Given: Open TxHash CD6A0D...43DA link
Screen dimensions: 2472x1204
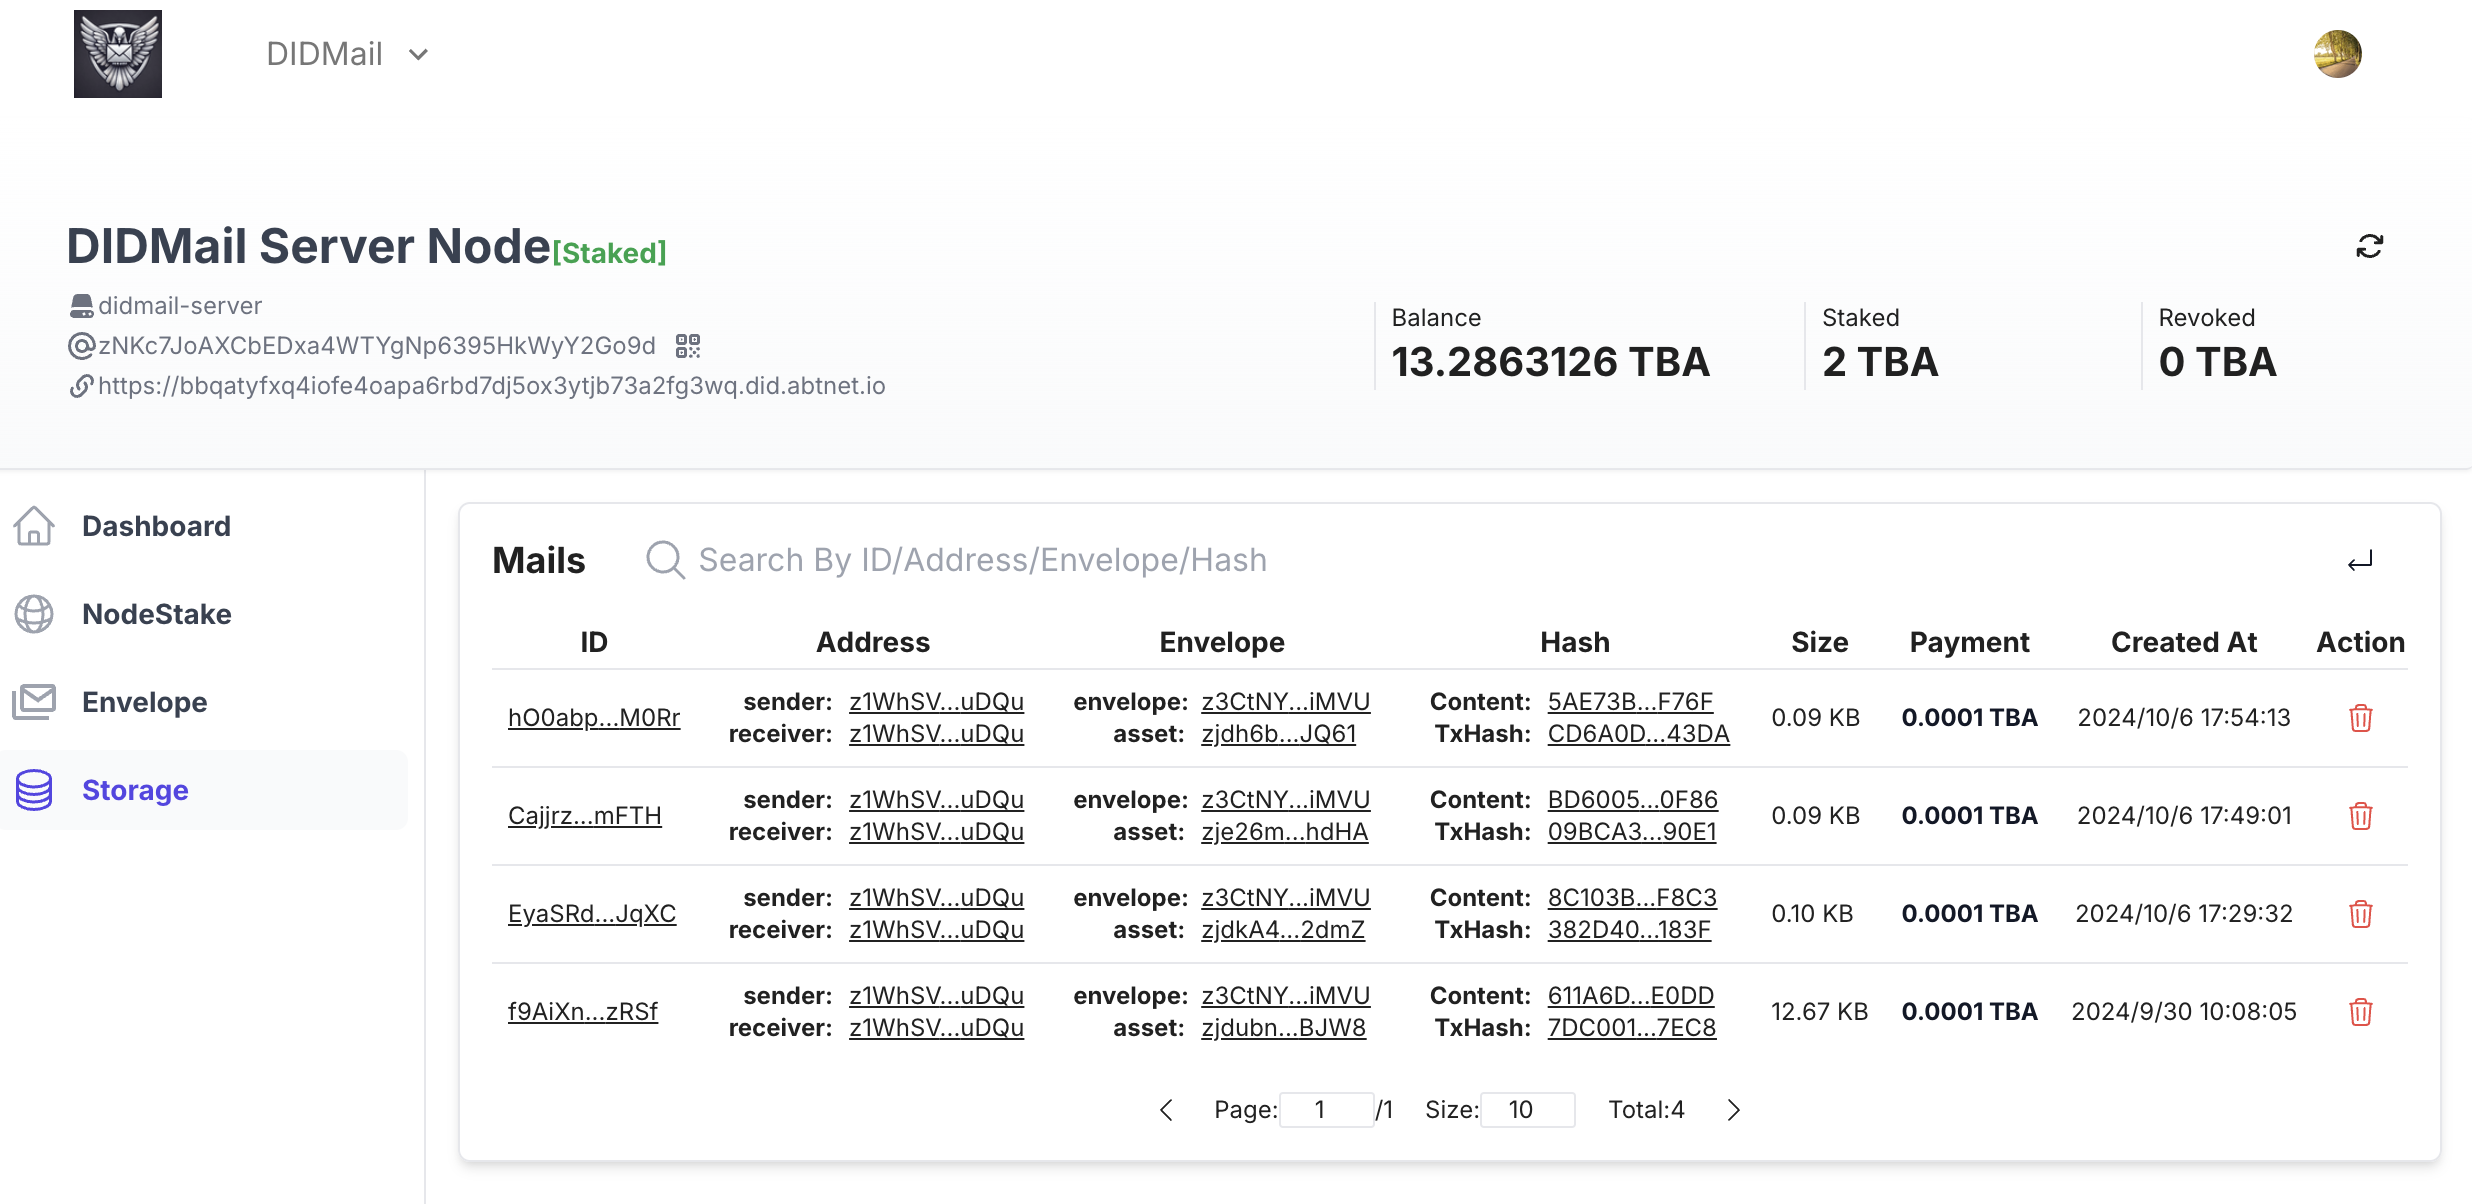Looking at the screenshot, I should [1638, 734].
